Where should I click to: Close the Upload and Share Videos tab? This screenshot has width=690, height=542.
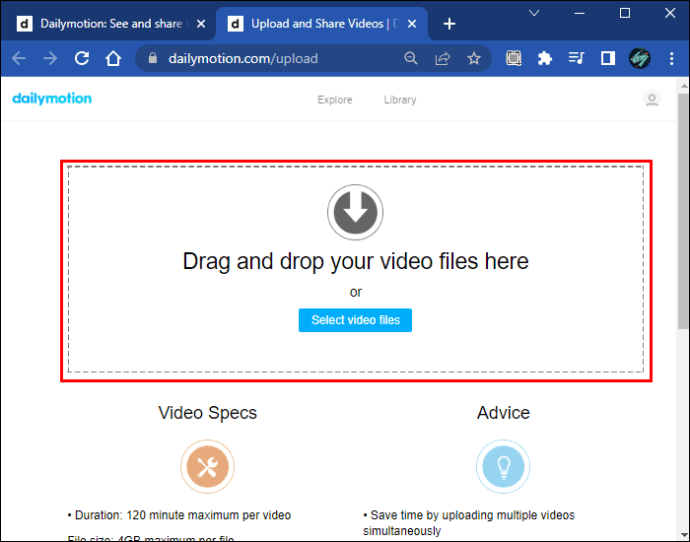[x=412, y=24]
